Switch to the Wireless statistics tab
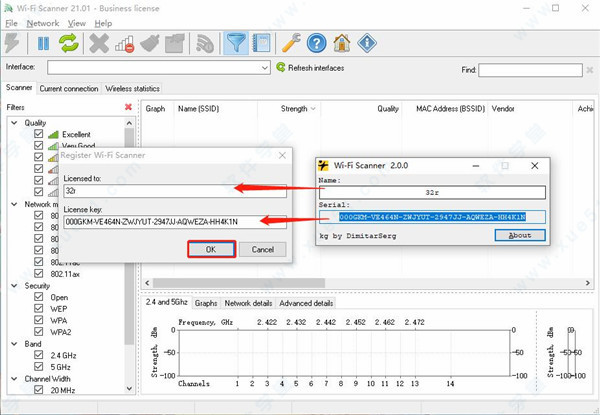This screenshot has height=415, width=600. tap(132, 88)
